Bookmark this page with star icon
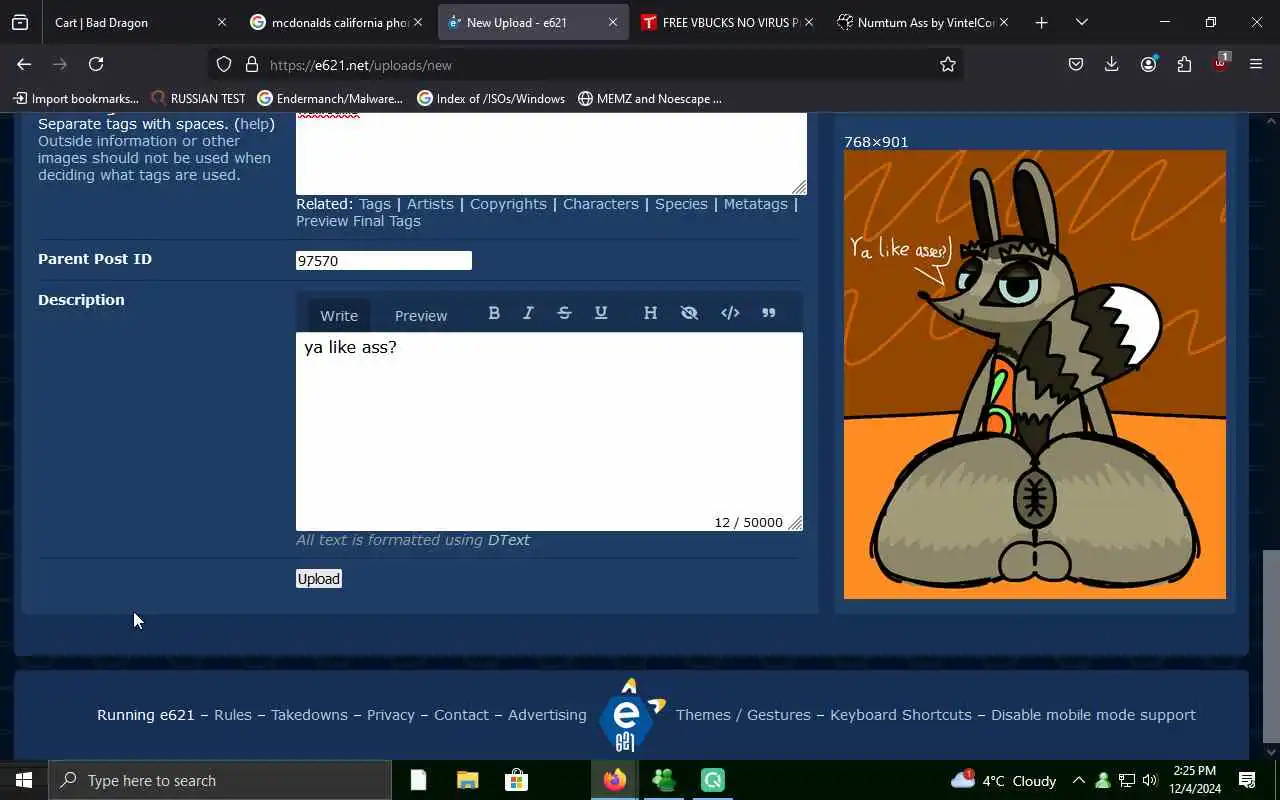The image size is (1280, 800). 948,64
